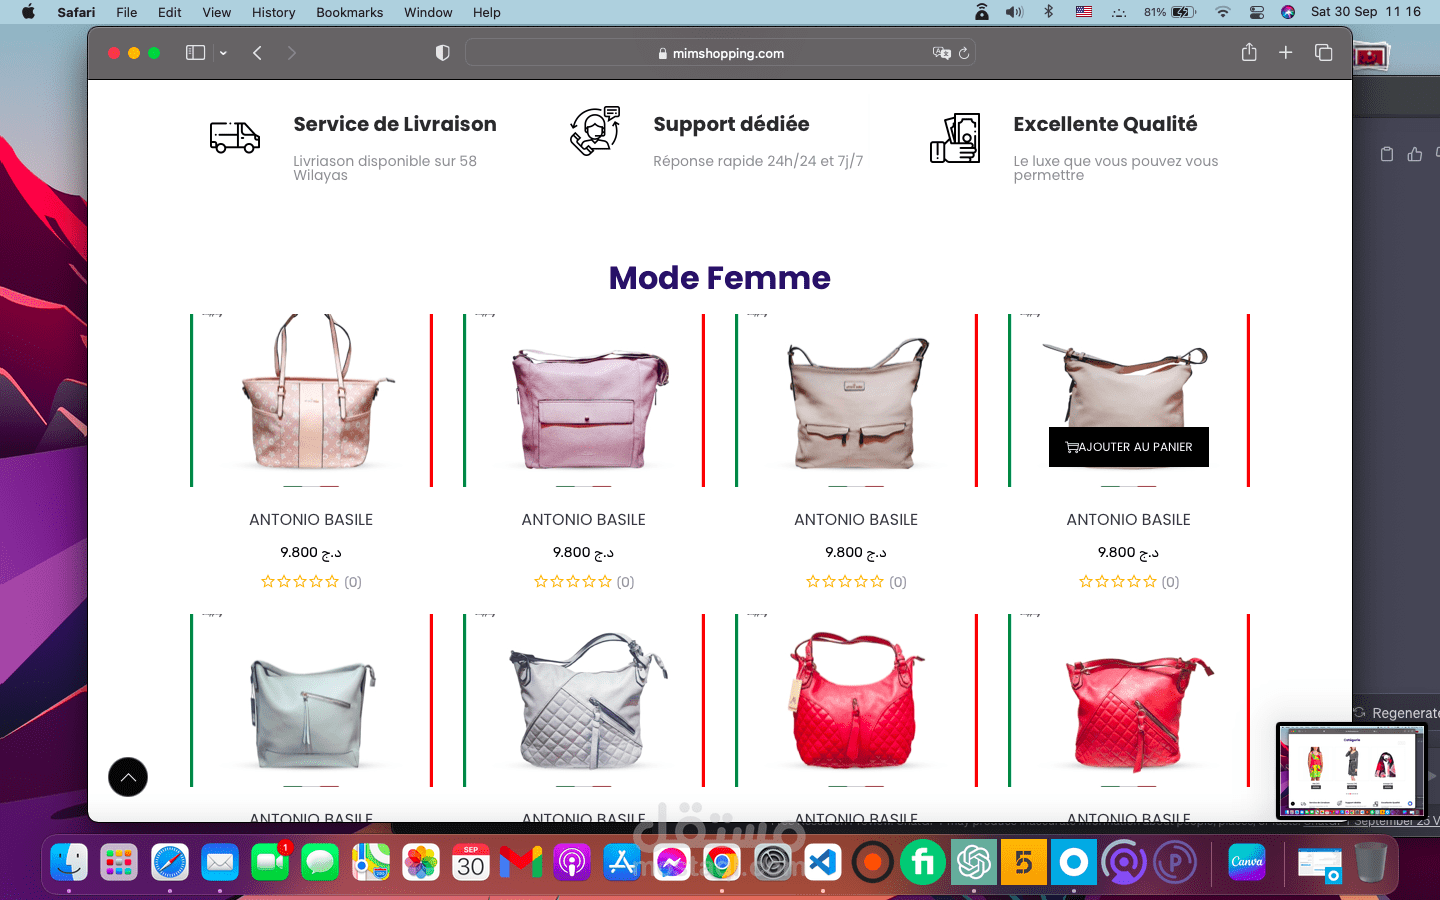Viewport: 1440px width, 900px height.
Task: Open the beige double-pocket bag product
Action: 856,400
